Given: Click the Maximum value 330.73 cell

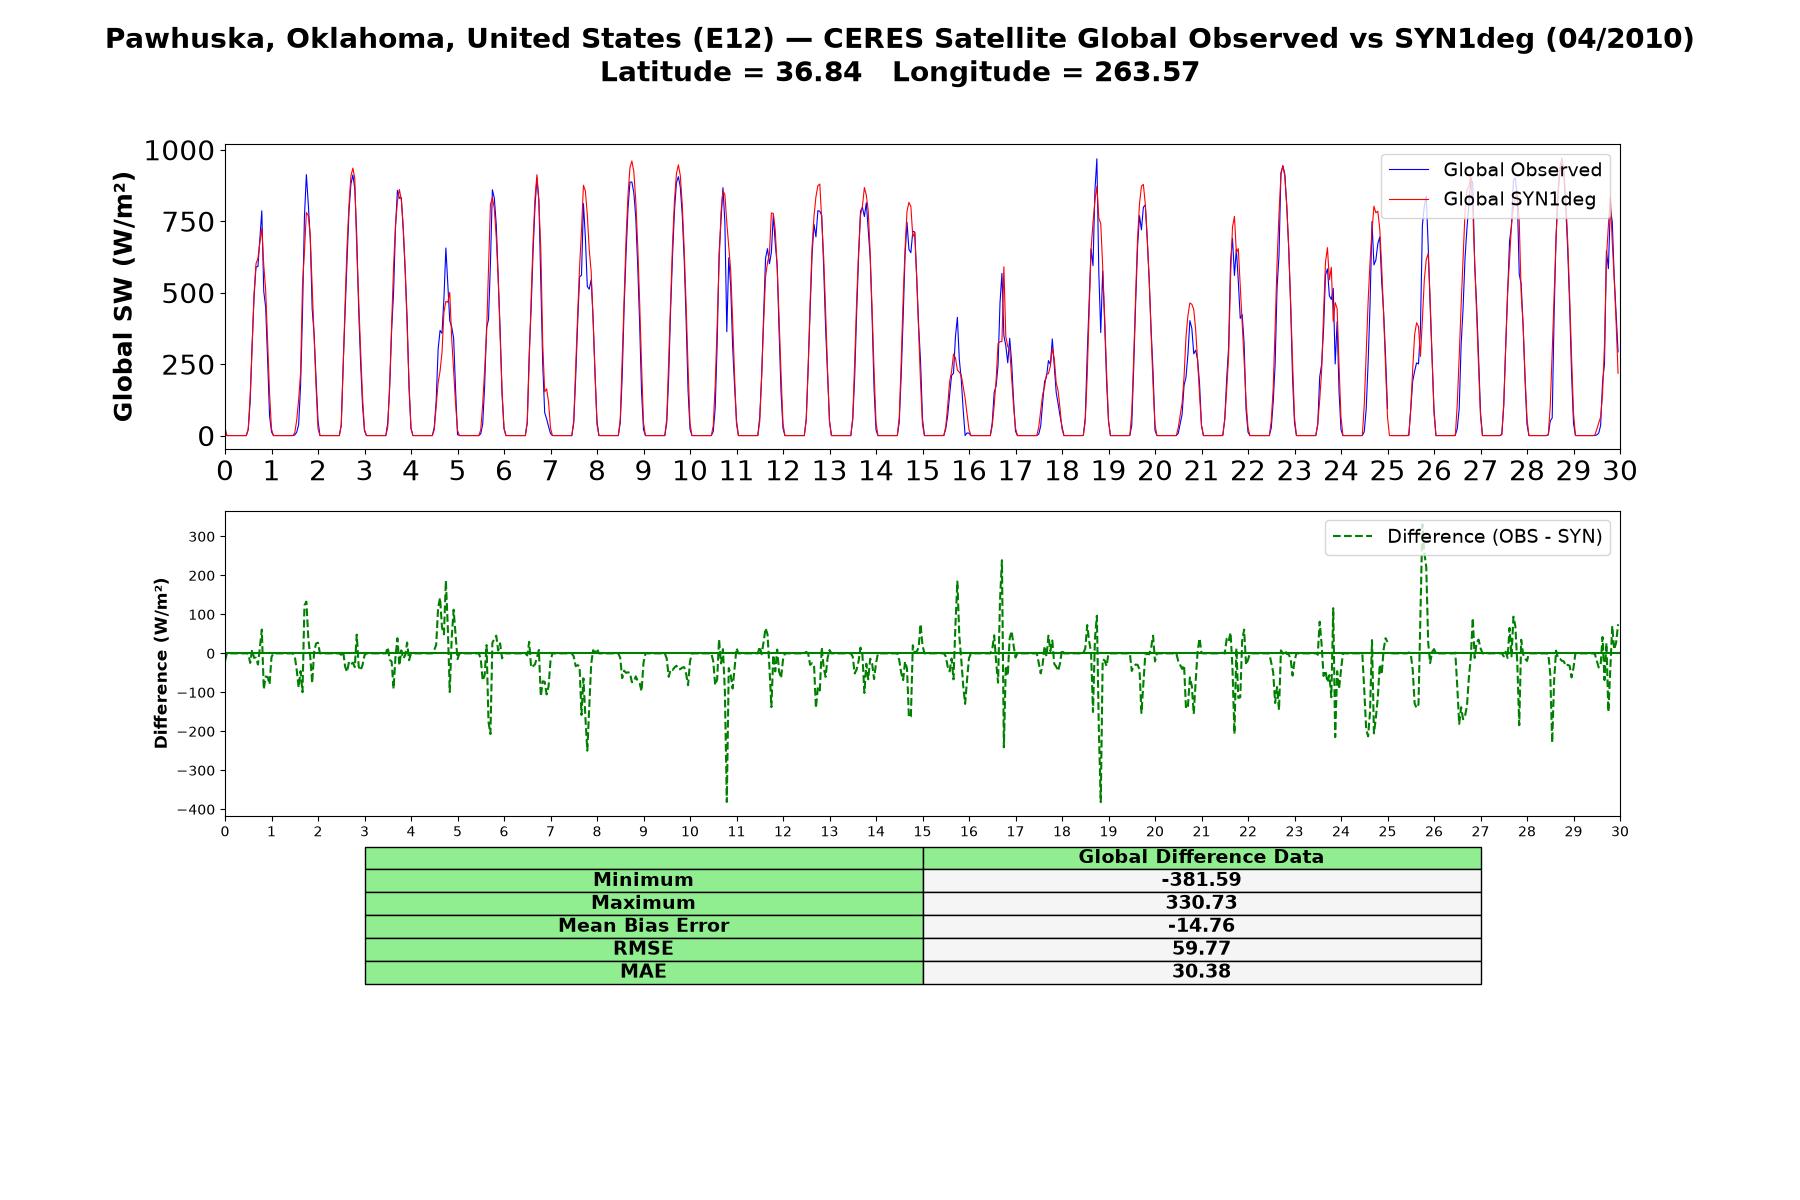Looking at the screenshot, I should point(1202,903).
